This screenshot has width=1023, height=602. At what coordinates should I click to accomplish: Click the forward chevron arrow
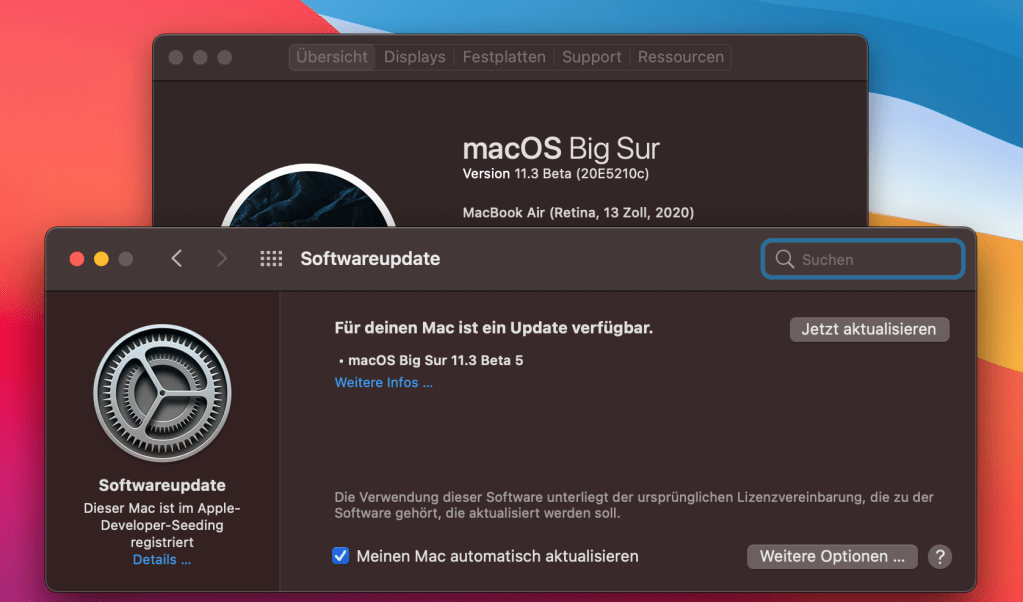pos(221,259)
